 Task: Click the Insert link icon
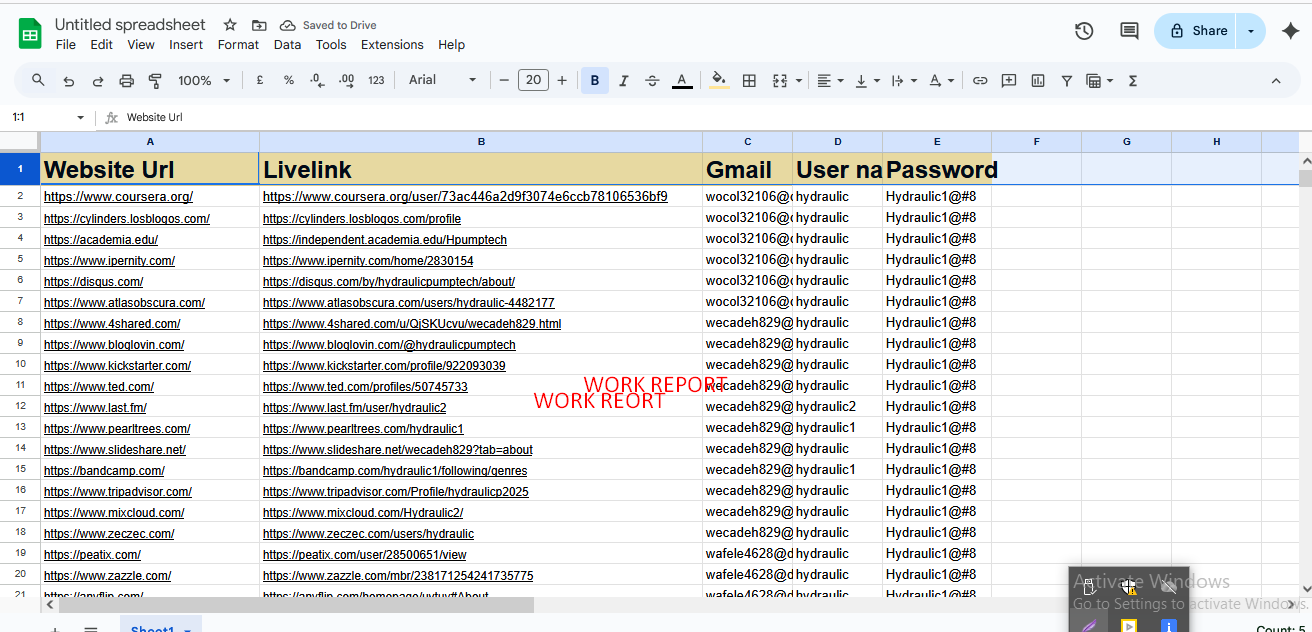pyautogui.click(x=980, y=81)
